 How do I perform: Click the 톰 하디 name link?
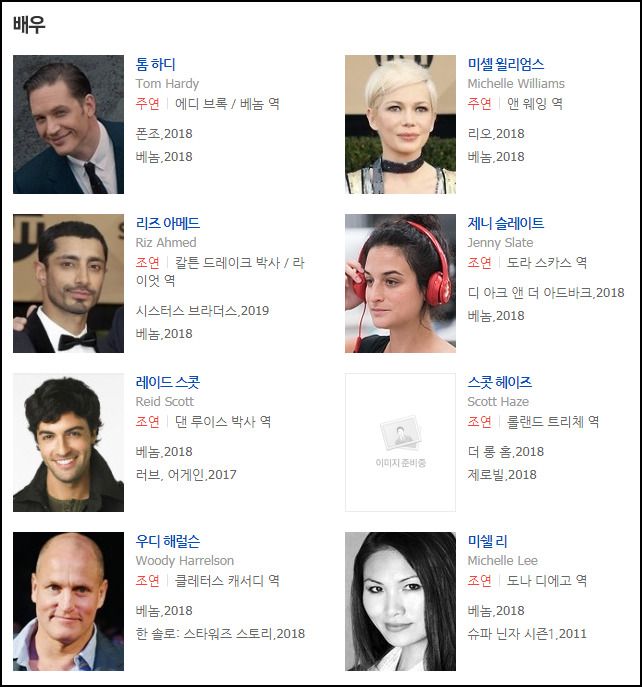tap(156, 64)
